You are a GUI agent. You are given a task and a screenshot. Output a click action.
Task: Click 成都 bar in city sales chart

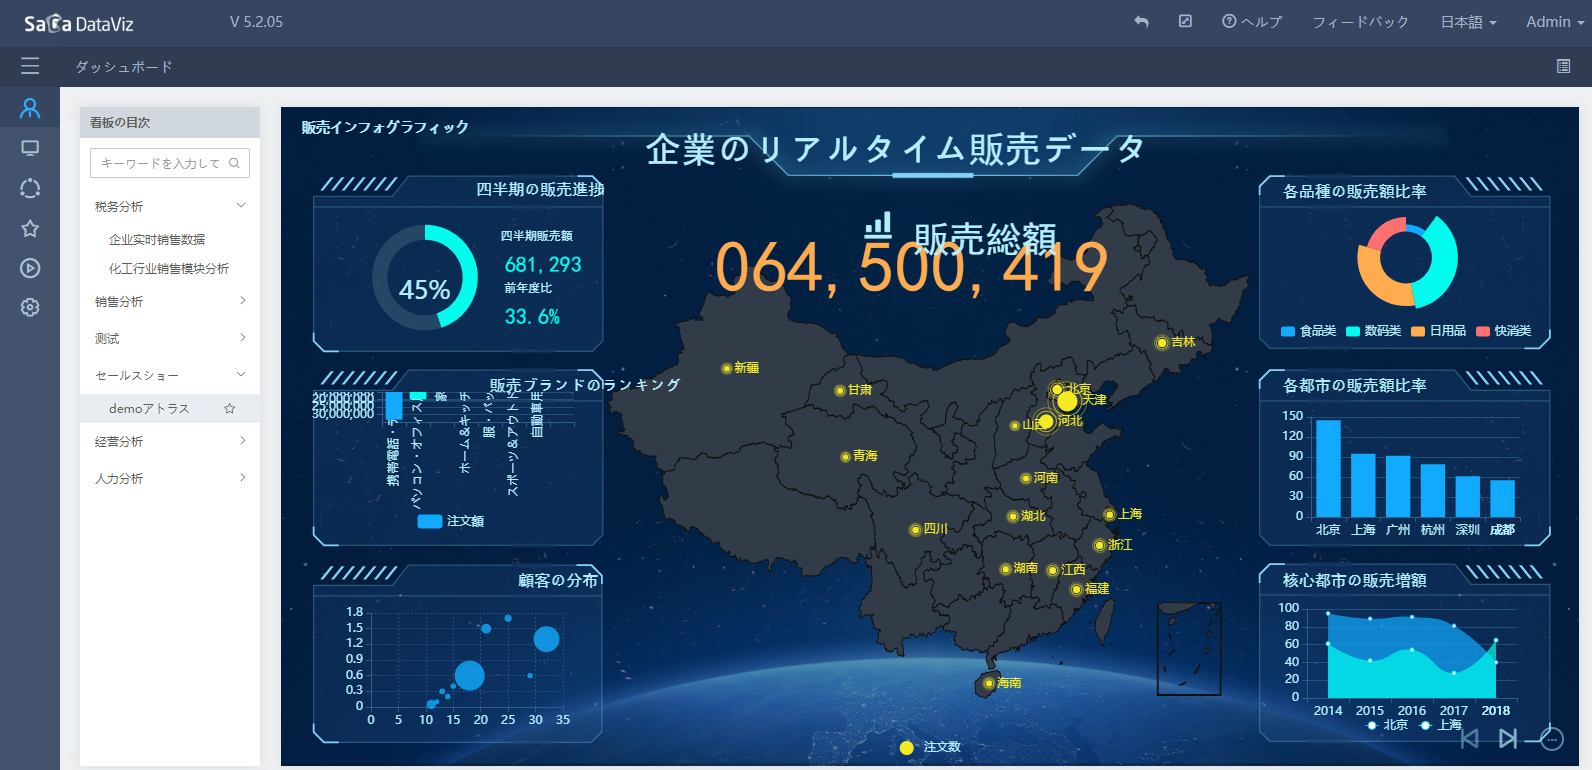pyautogui.click(x=1503, y=498)
